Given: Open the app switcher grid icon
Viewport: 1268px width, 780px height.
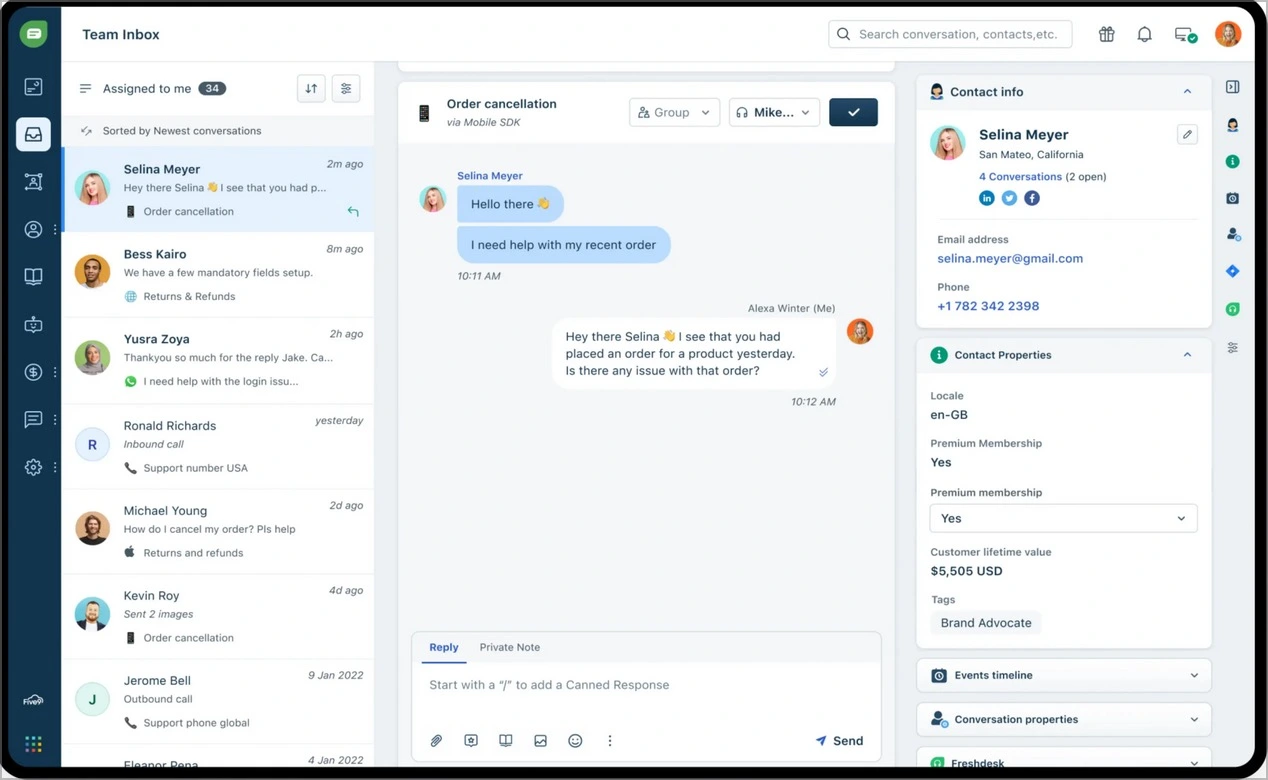Looking at the screenshot, I should pos(33,744).
